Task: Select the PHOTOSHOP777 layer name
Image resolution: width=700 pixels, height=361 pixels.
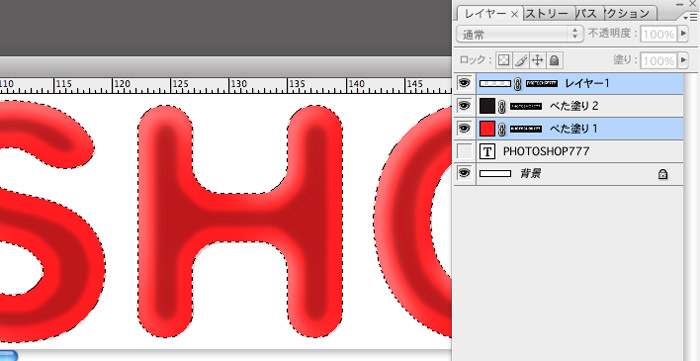Action: [546, 151]
